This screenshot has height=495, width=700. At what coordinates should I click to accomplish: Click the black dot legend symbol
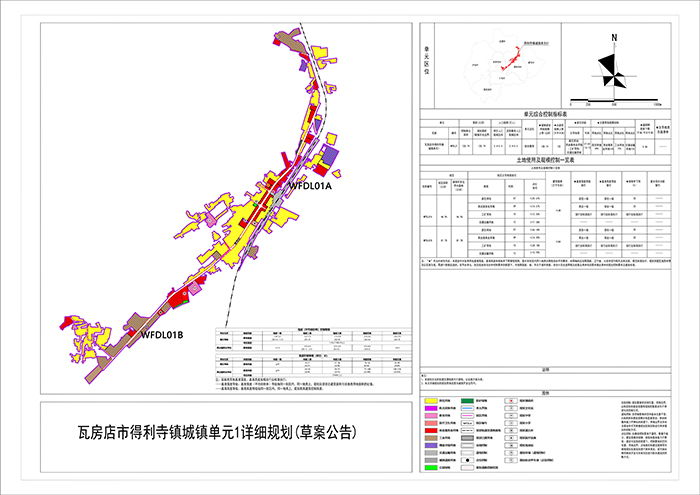coord(467,460)
